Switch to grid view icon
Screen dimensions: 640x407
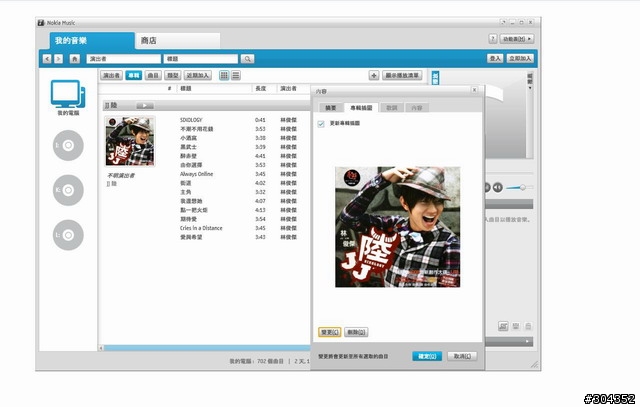pyautogui.click(x=224, y=75)
